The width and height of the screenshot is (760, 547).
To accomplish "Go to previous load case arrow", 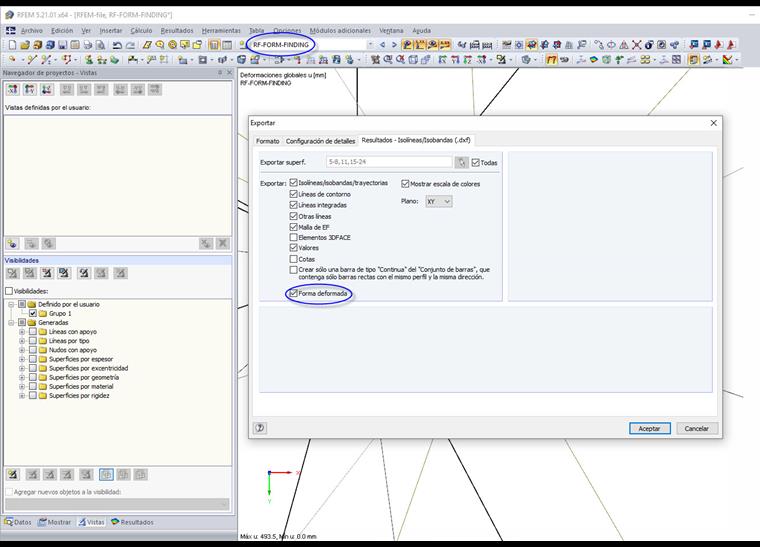I will [382, 45].
